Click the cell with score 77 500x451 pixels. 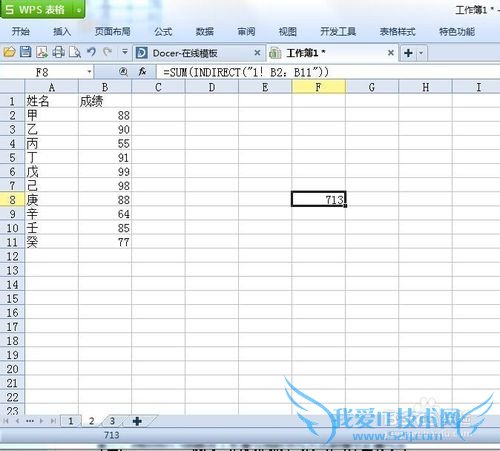105,242
